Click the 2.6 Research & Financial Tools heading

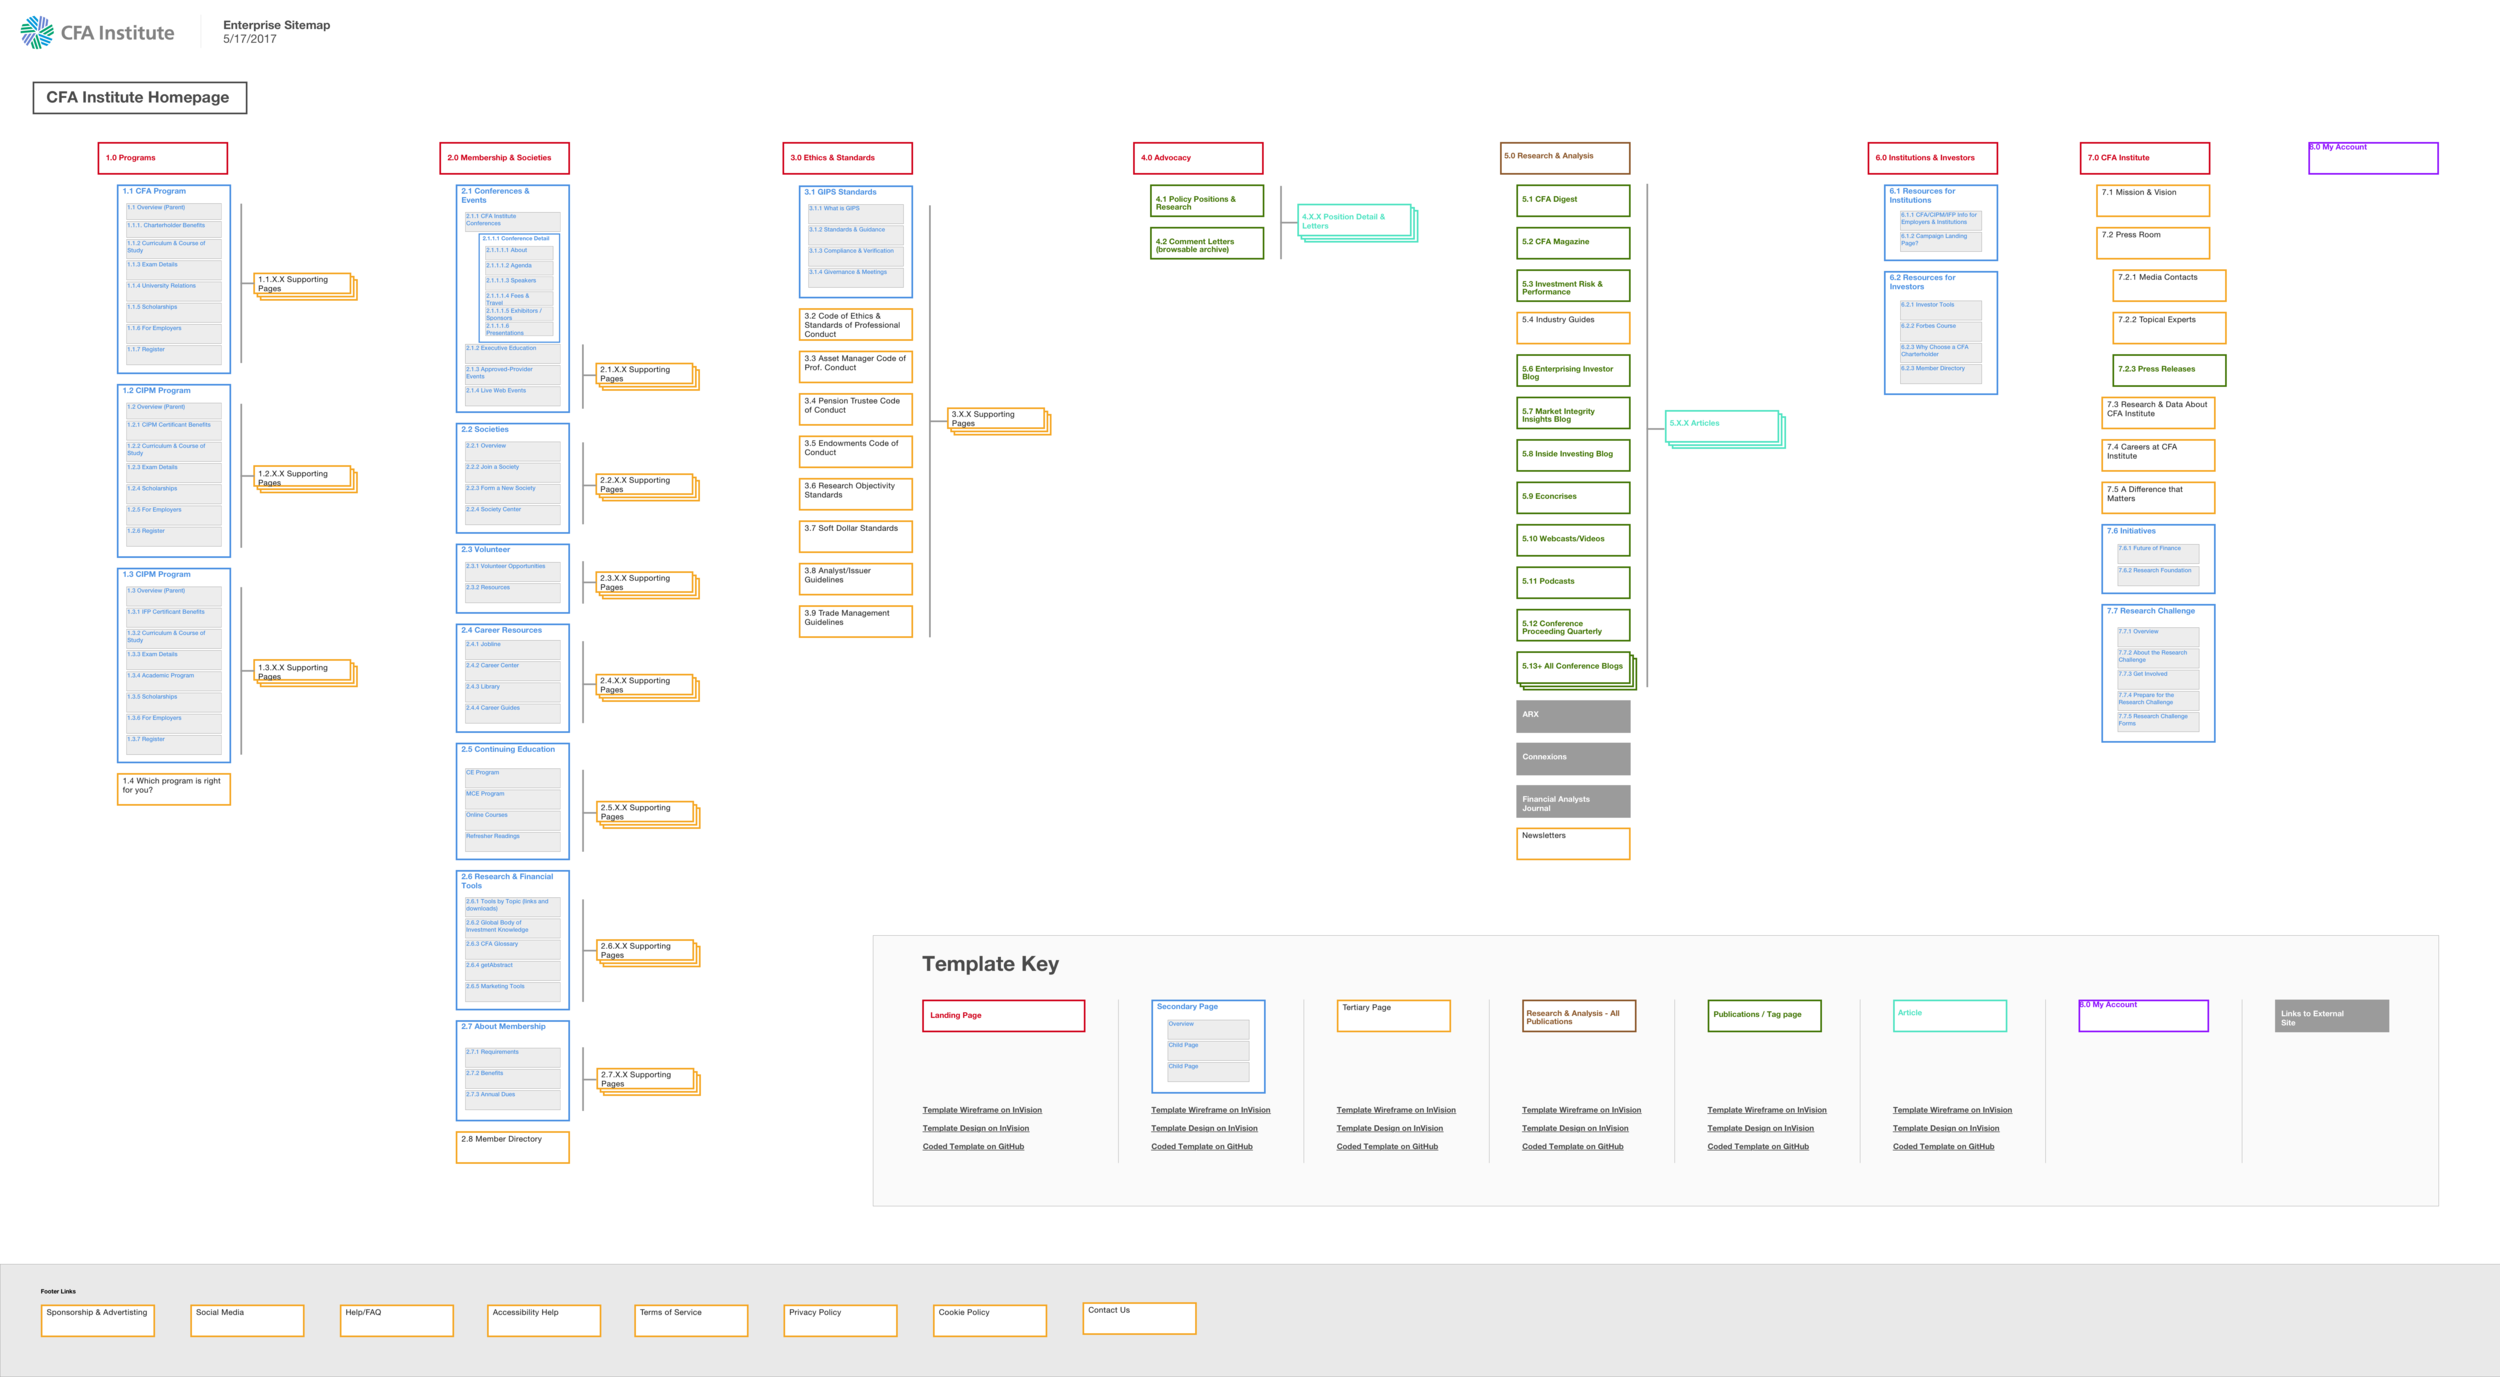click(x=507, y=881)
